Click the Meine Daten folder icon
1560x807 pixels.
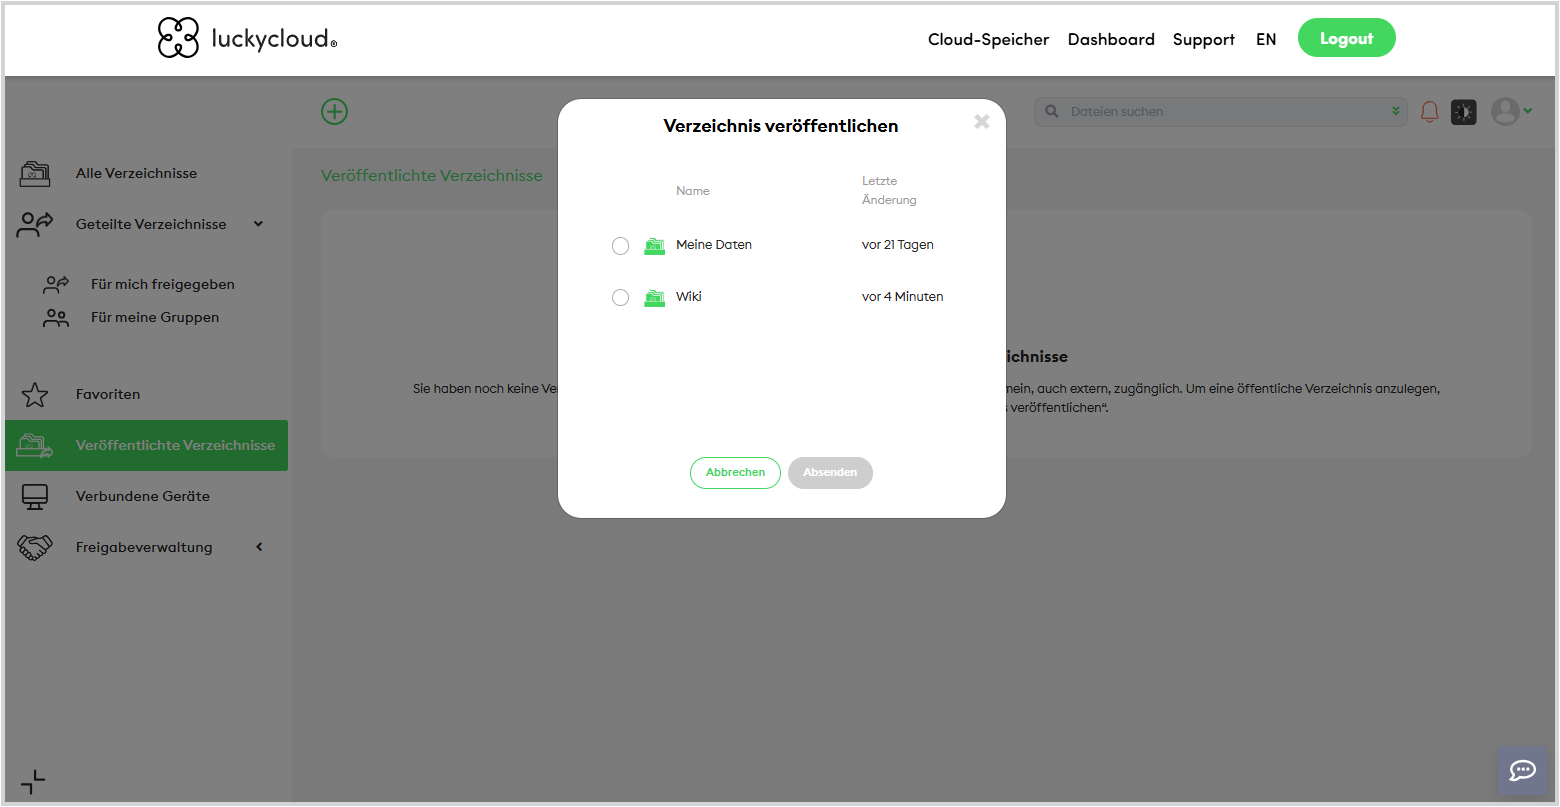(655, 245)
